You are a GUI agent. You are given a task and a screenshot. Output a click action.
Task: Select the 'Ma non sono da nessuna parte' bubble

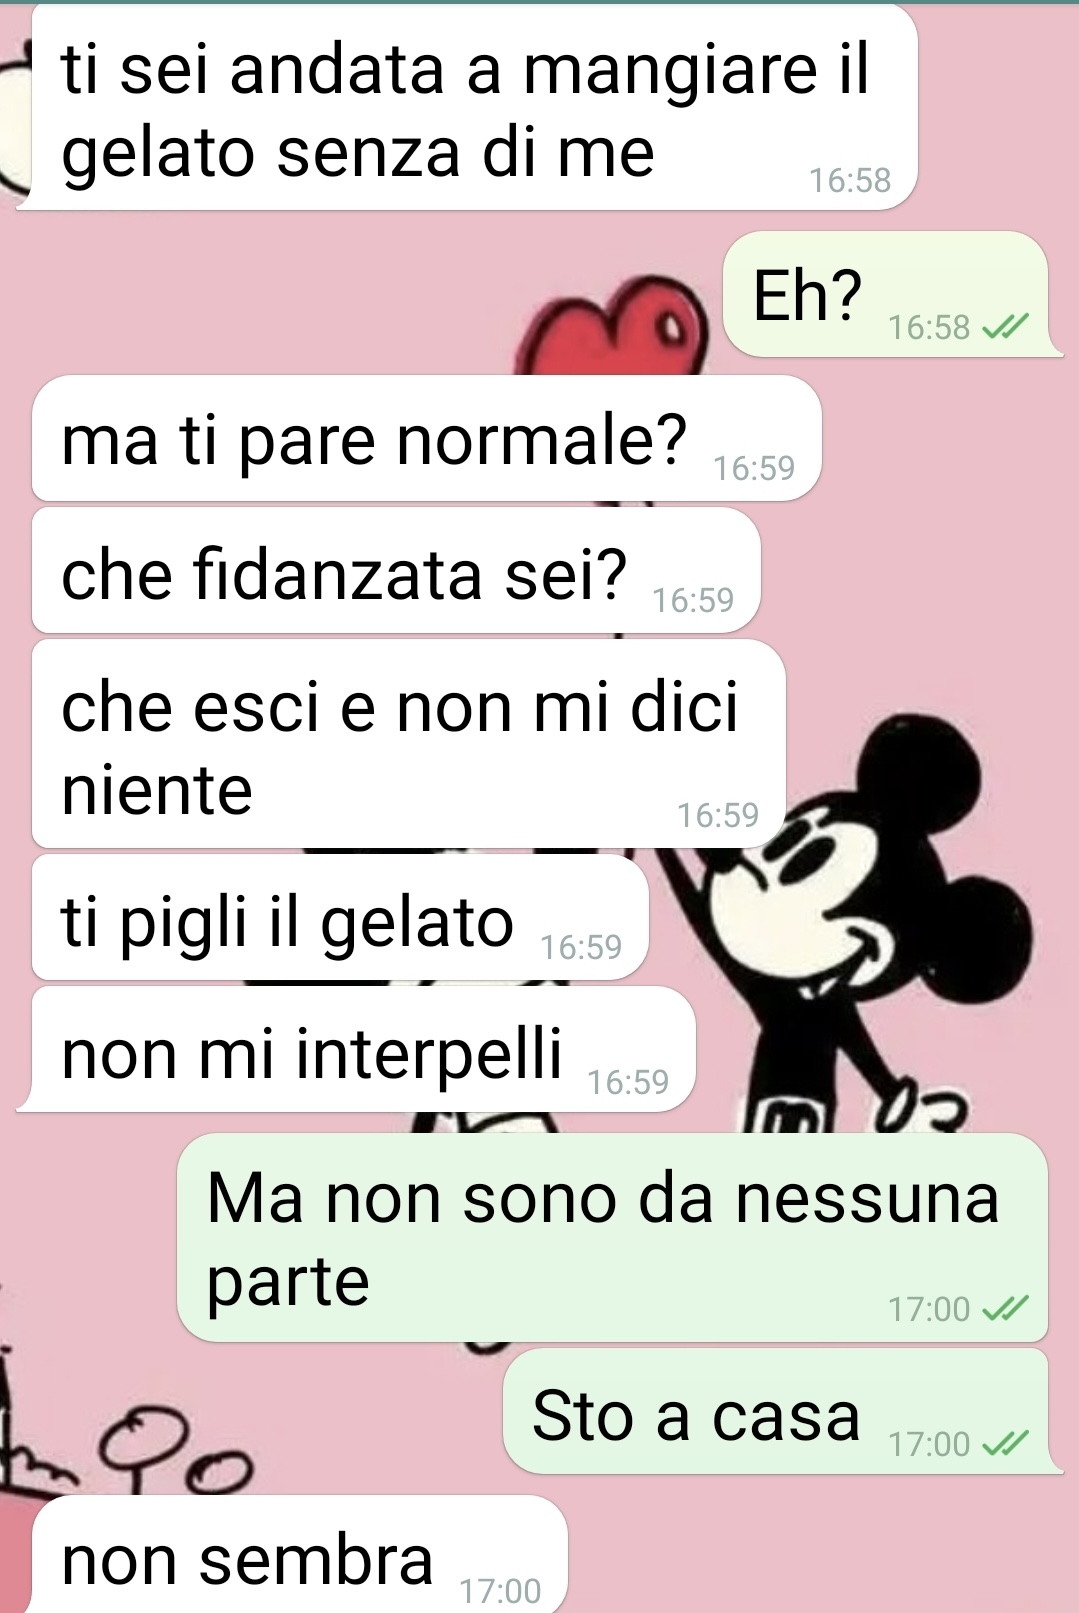(612, 1238)
